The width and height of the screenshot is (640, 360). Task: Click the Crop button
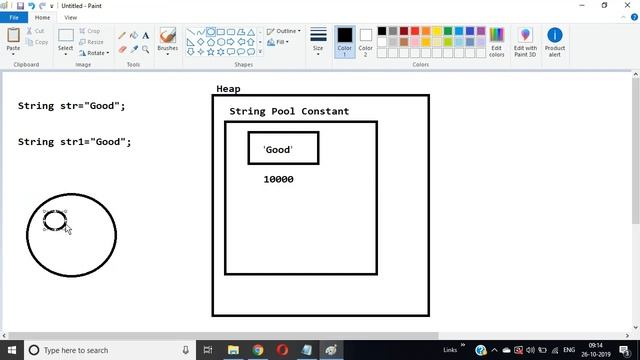click(x=90, y=31)
